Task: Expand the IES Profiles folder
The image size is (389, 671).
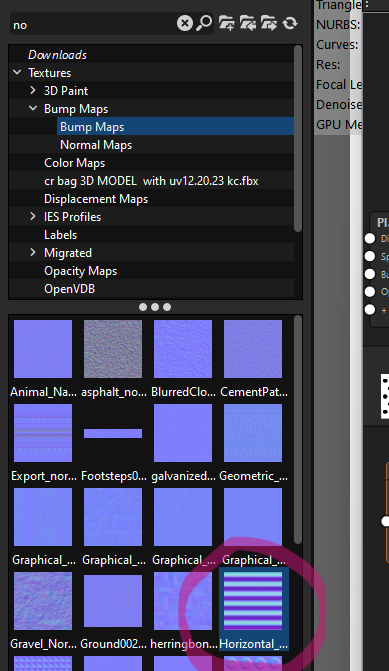Action: (x=33, y=216)
